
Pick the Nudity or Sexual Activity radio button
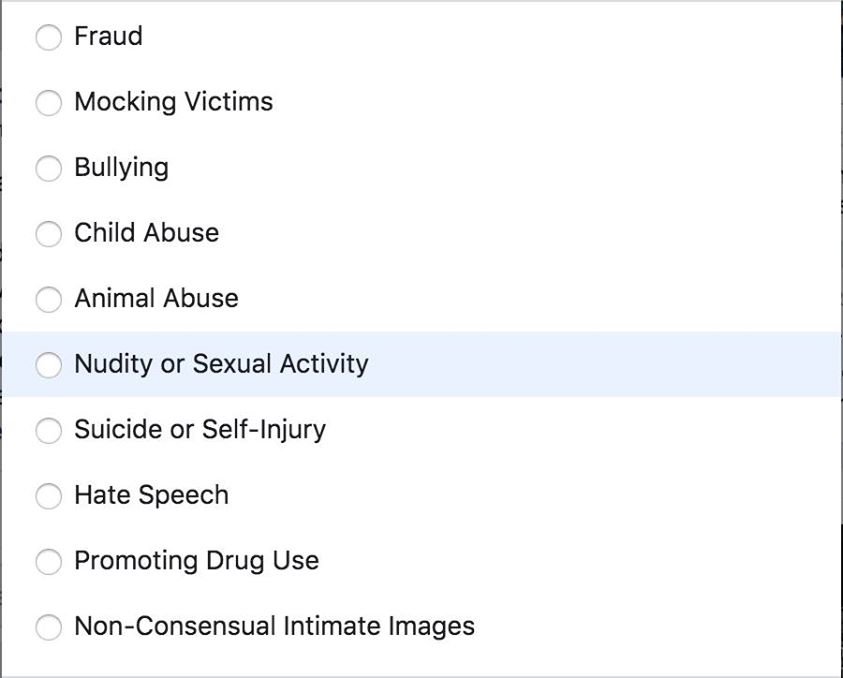point(48,365)
